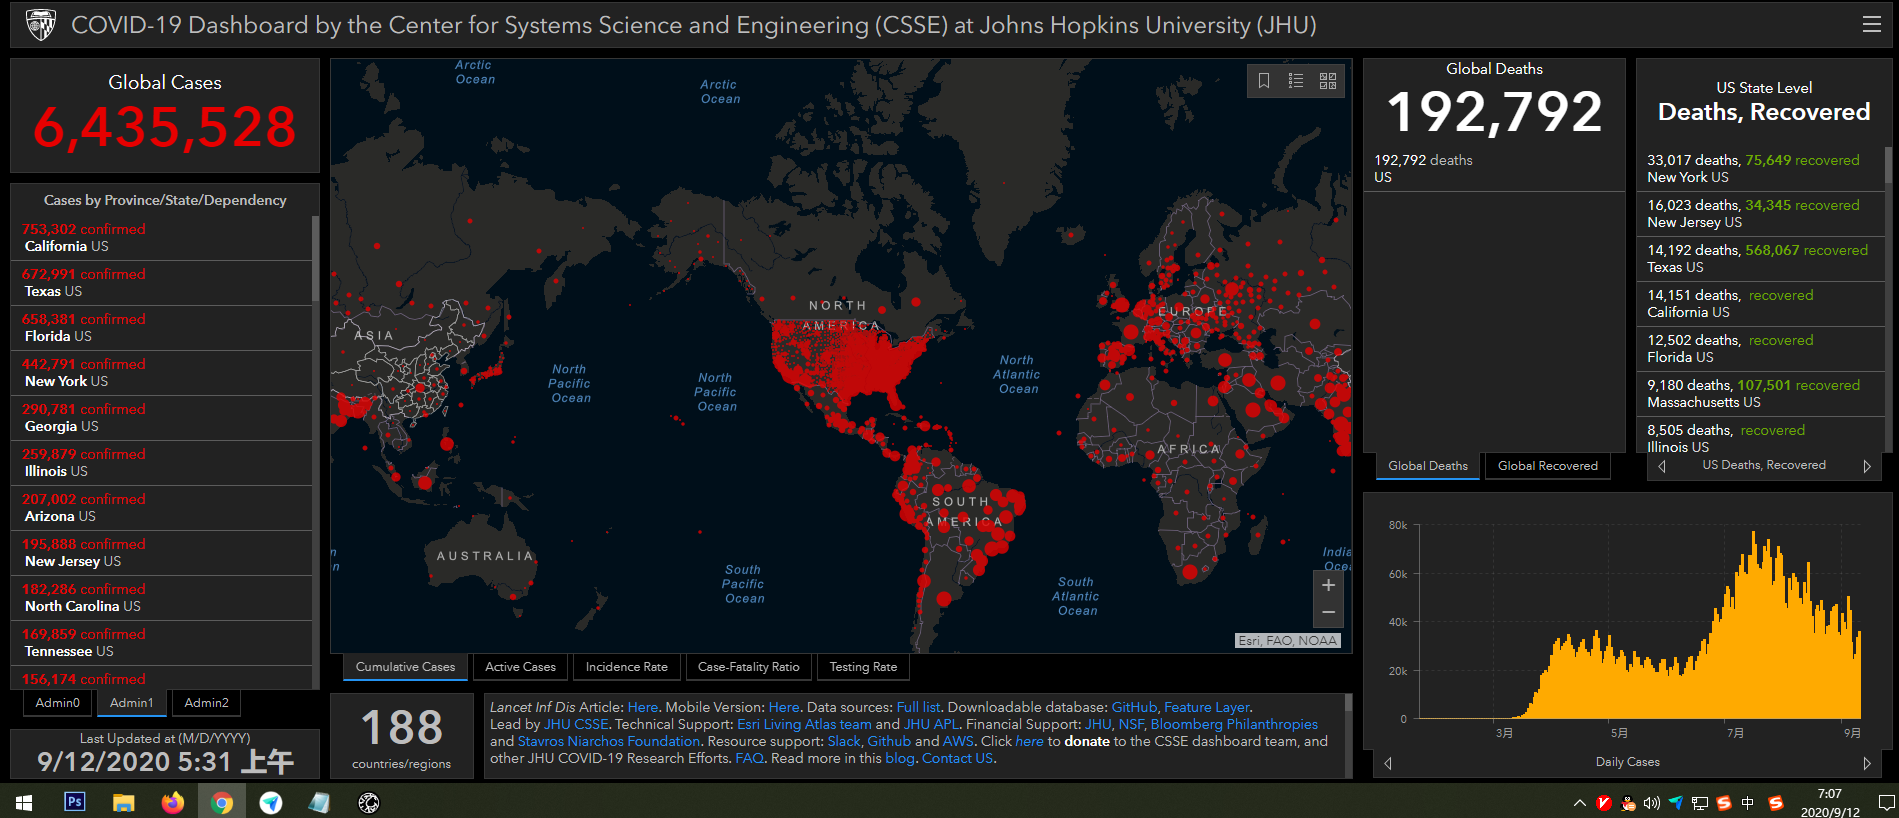1899x818 pixels.
Task: Select the Active Cases map tab
Action: [520, 667]
